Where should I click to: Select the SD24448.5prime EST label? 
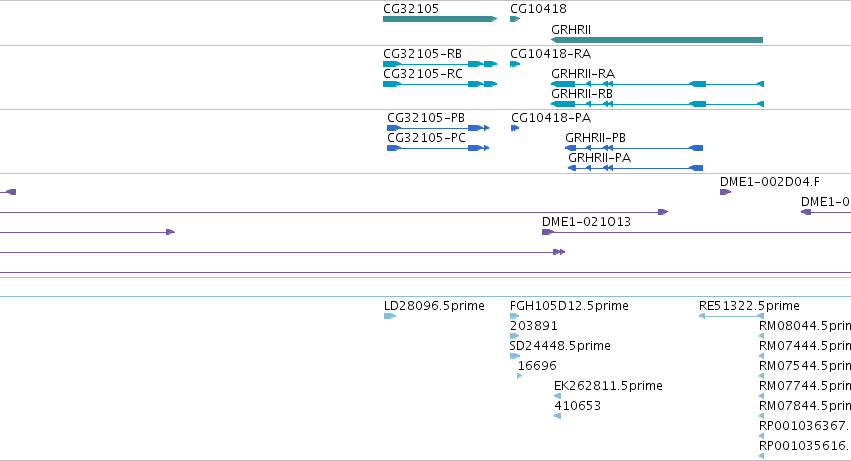(x=560, y=346)
